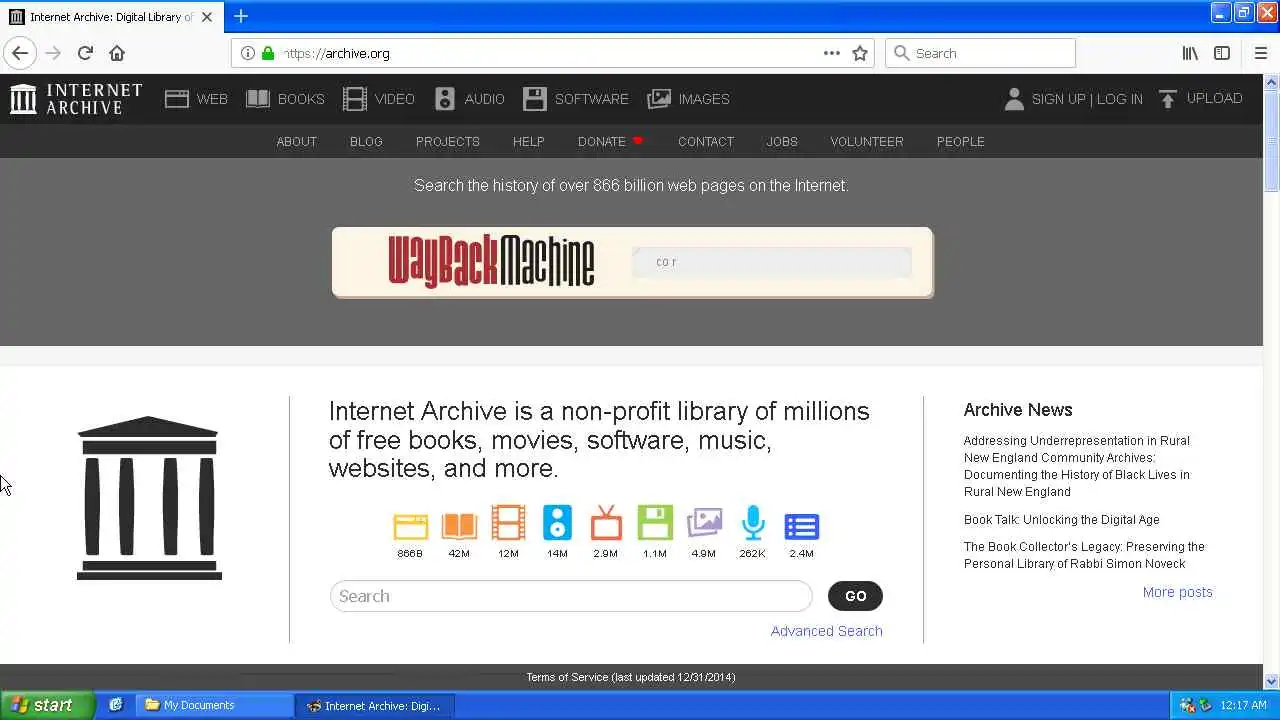Click the UPLOAD button in header
Viewport: 1280px width, 720px height.
click(x=1201, y=98)
